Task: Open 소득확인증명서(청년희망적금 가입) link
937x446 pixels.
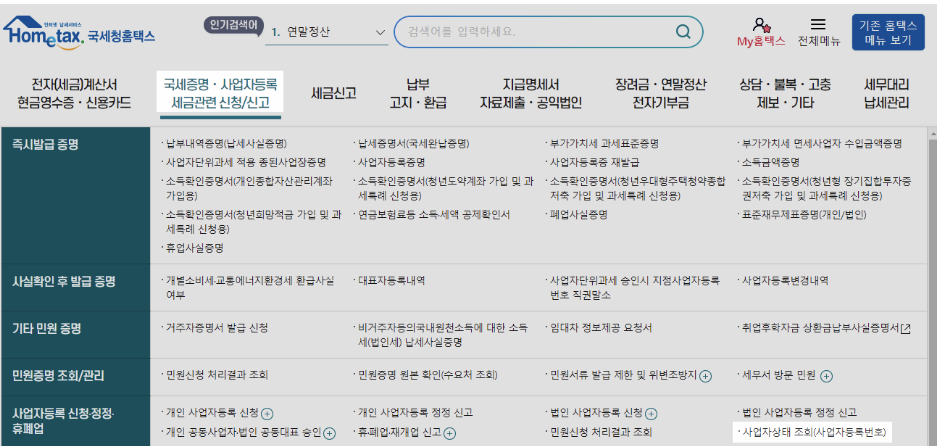Action: 253,221
